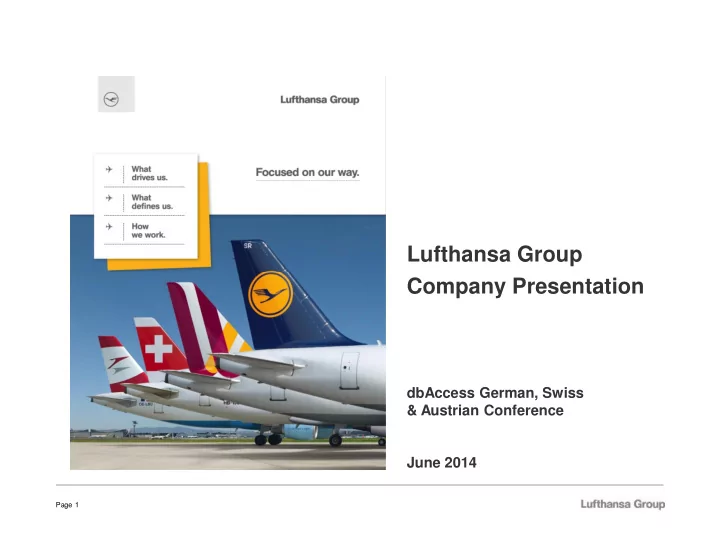
Task: Click 'dbAccess German, Swiss' conference text
Action: pyautogui.click(x=495, y=393)
